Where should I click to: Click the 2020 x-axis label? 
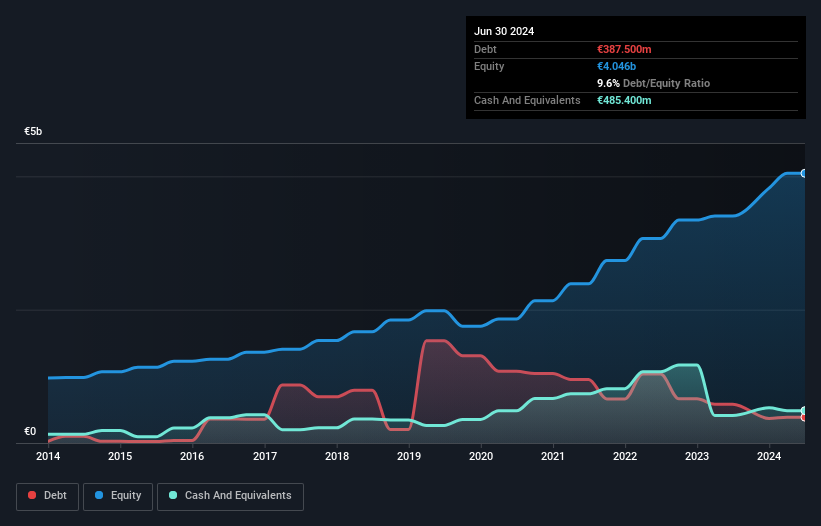(x=481, y=456)
